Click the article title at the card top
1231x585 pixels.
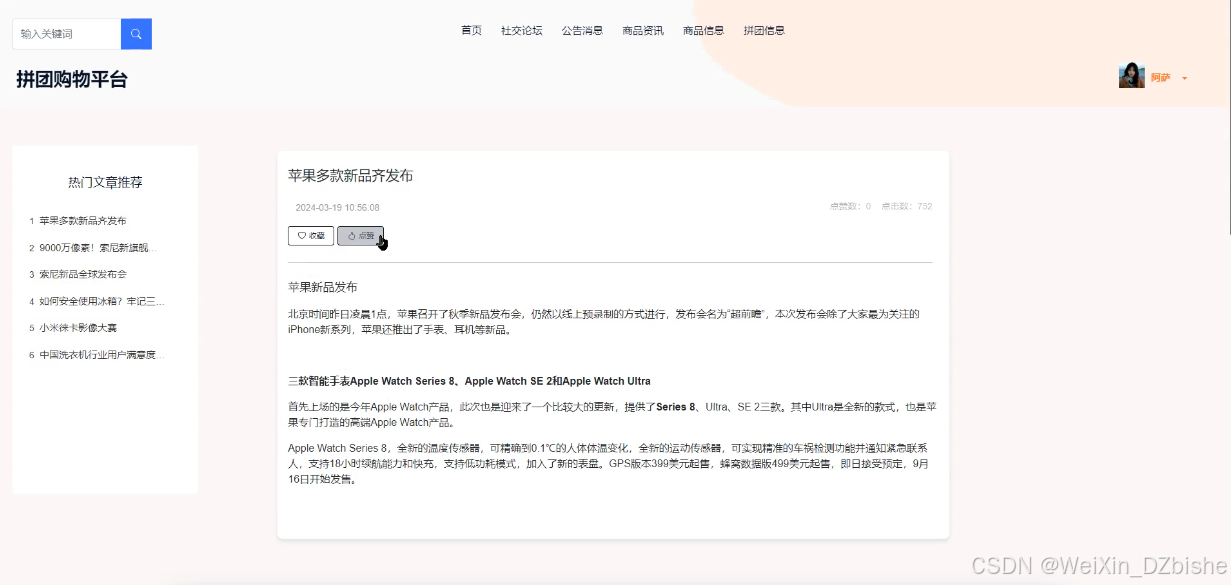coord(350,176)
